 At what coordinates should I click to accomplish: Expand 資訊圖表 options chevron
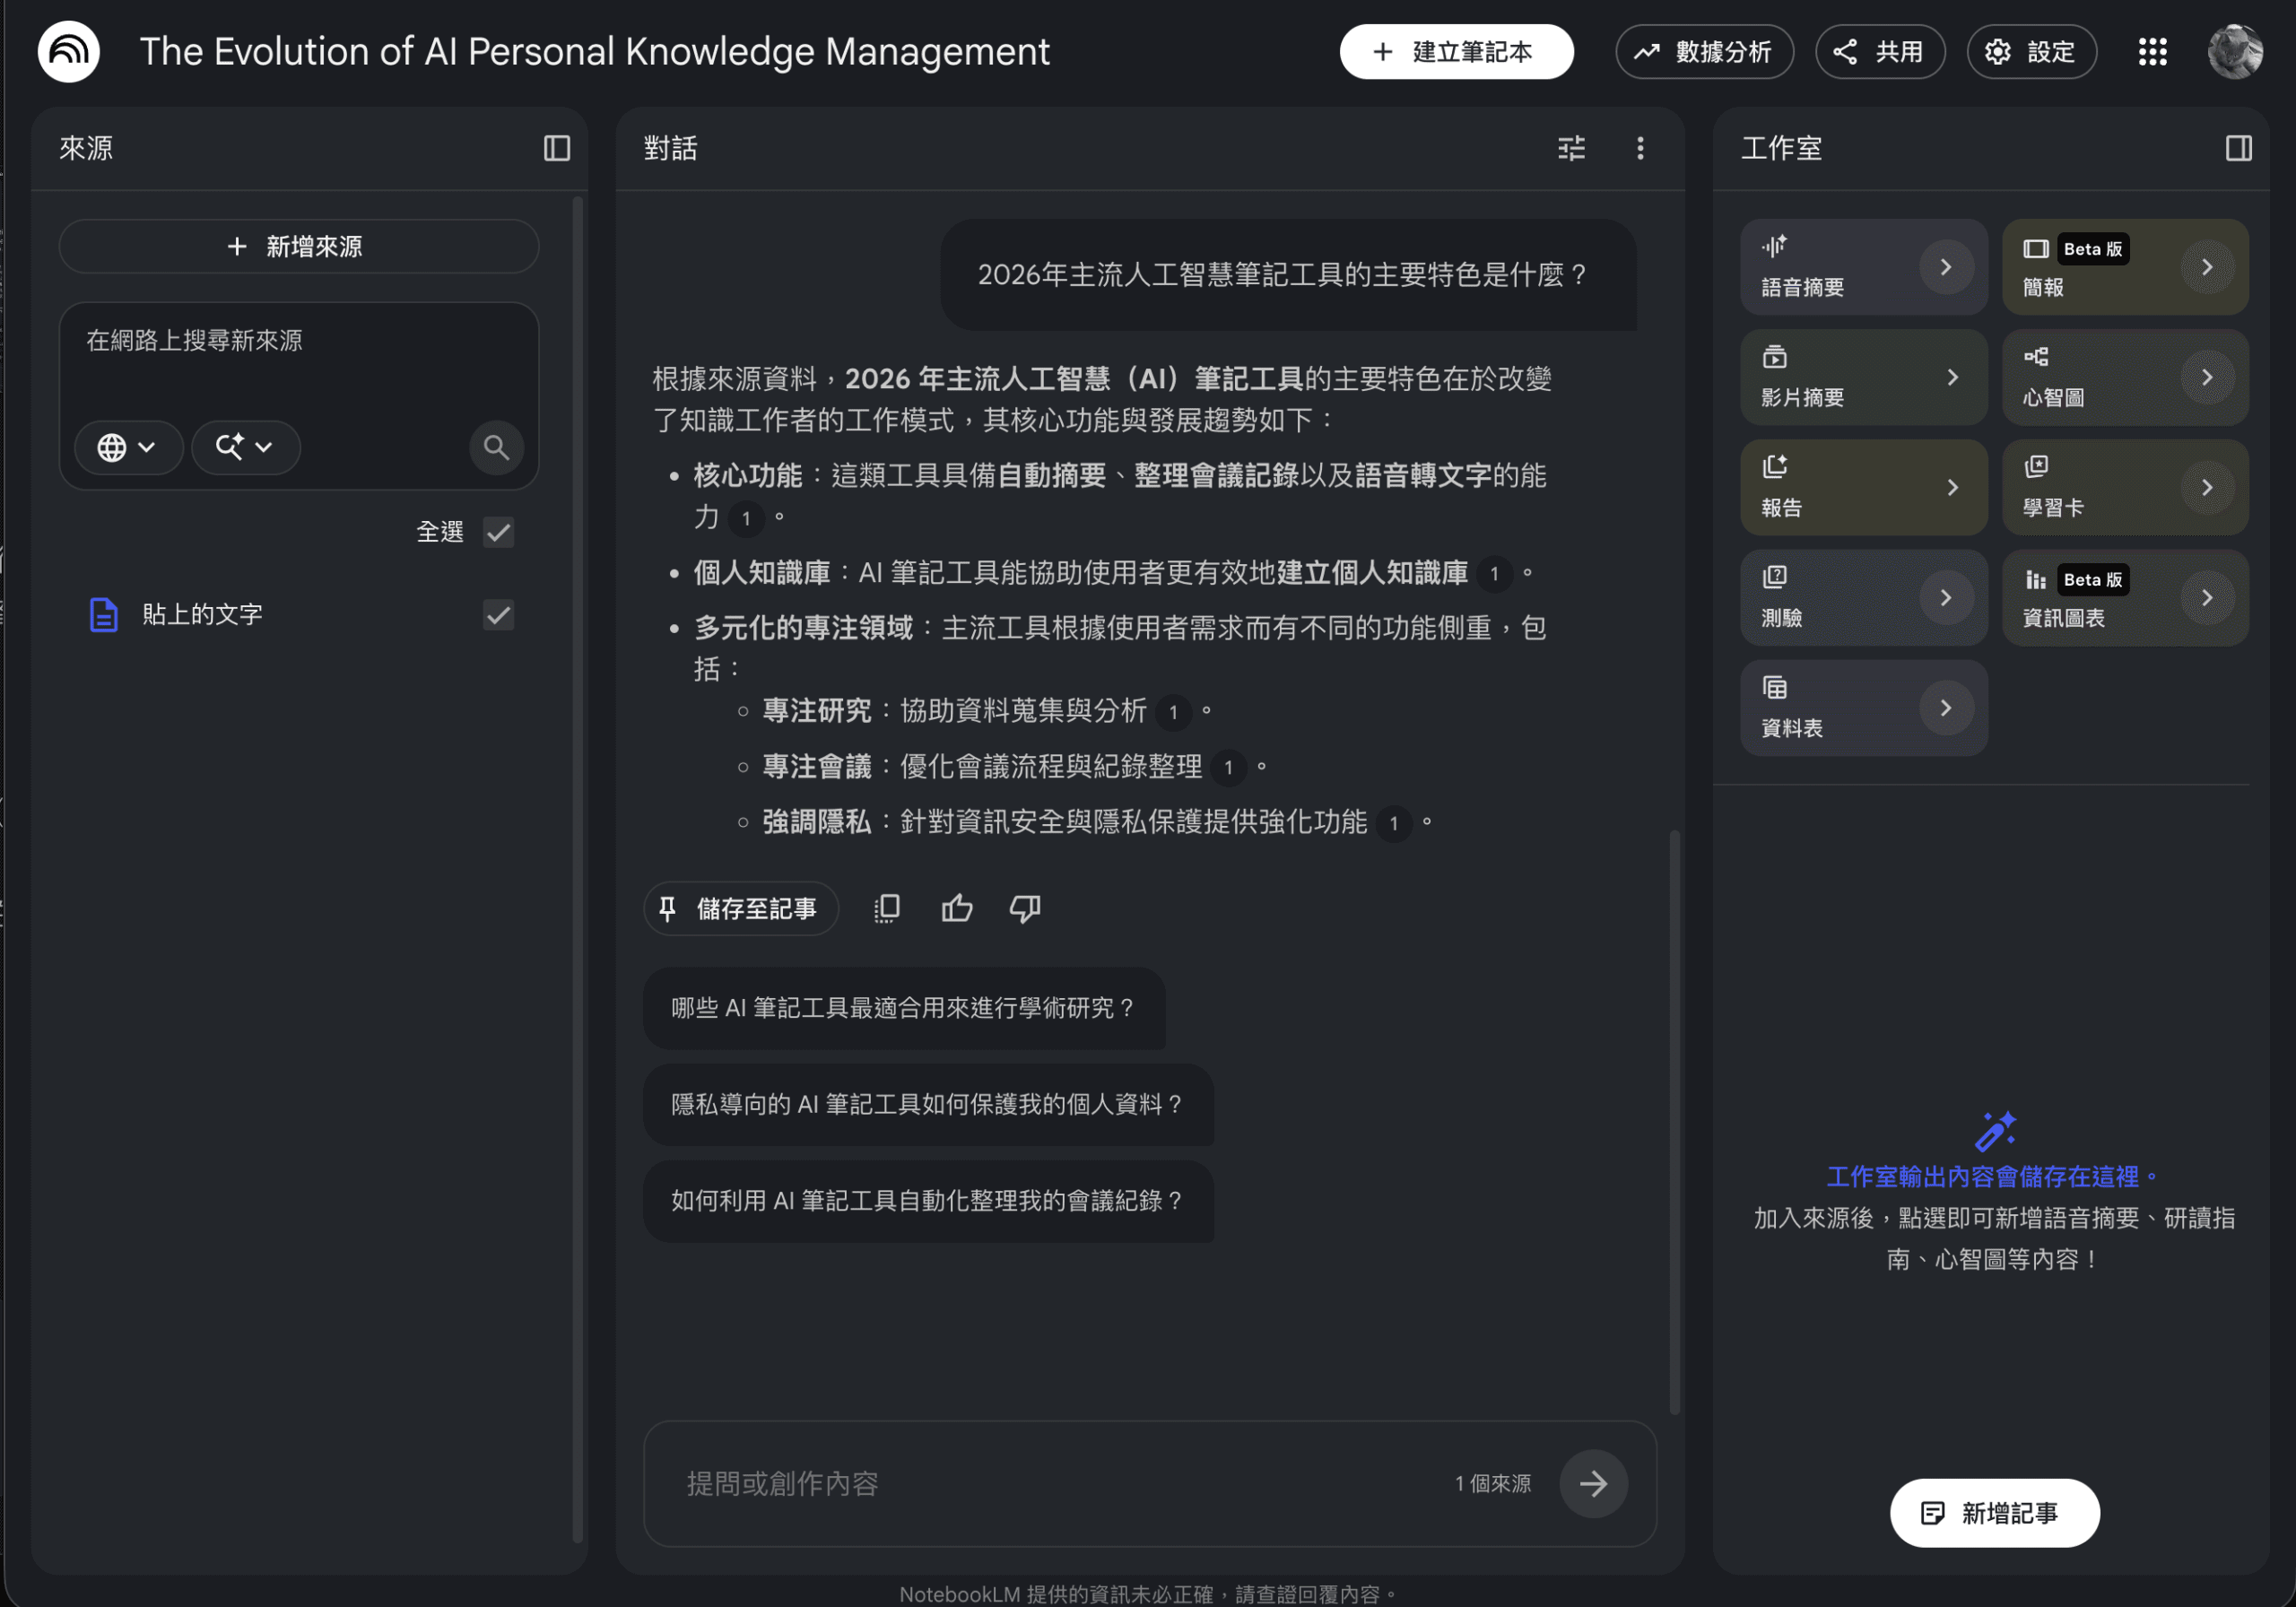(x=2206, y=597)
